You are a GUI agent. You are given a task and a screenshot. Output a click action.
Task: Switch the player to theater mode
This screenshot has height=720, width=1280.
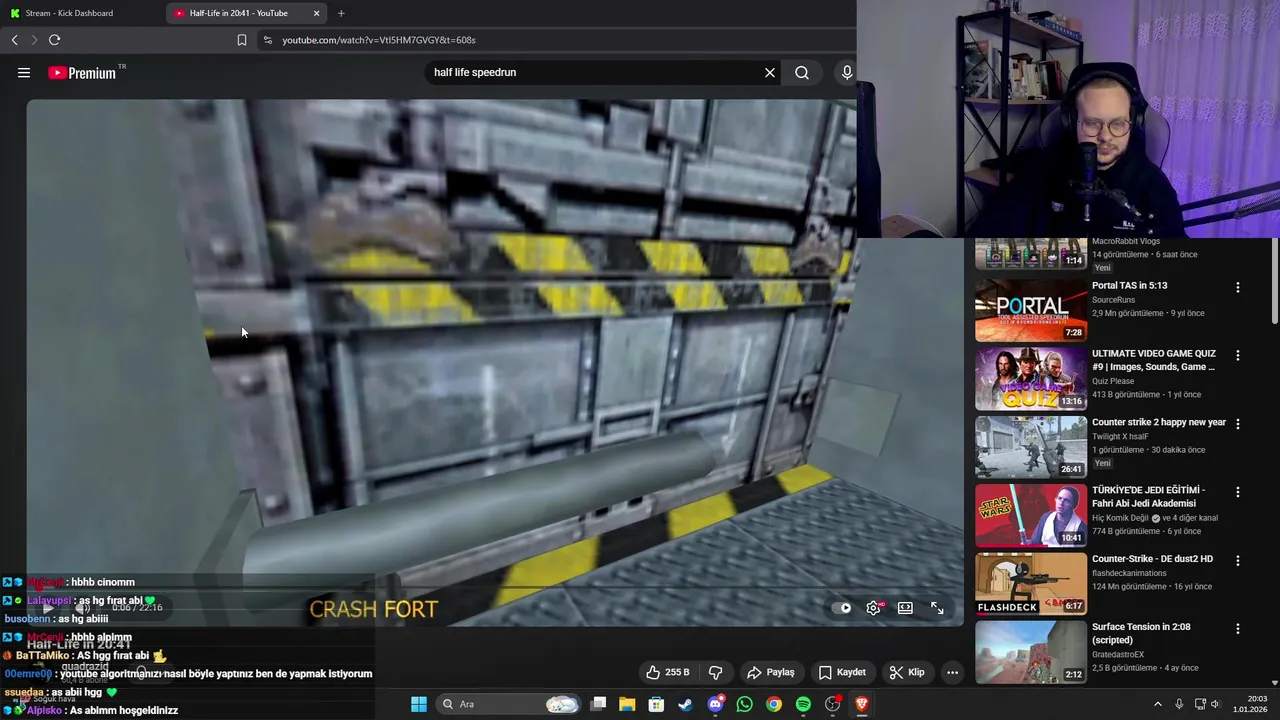pyautogui.click(x=905, y=608)
